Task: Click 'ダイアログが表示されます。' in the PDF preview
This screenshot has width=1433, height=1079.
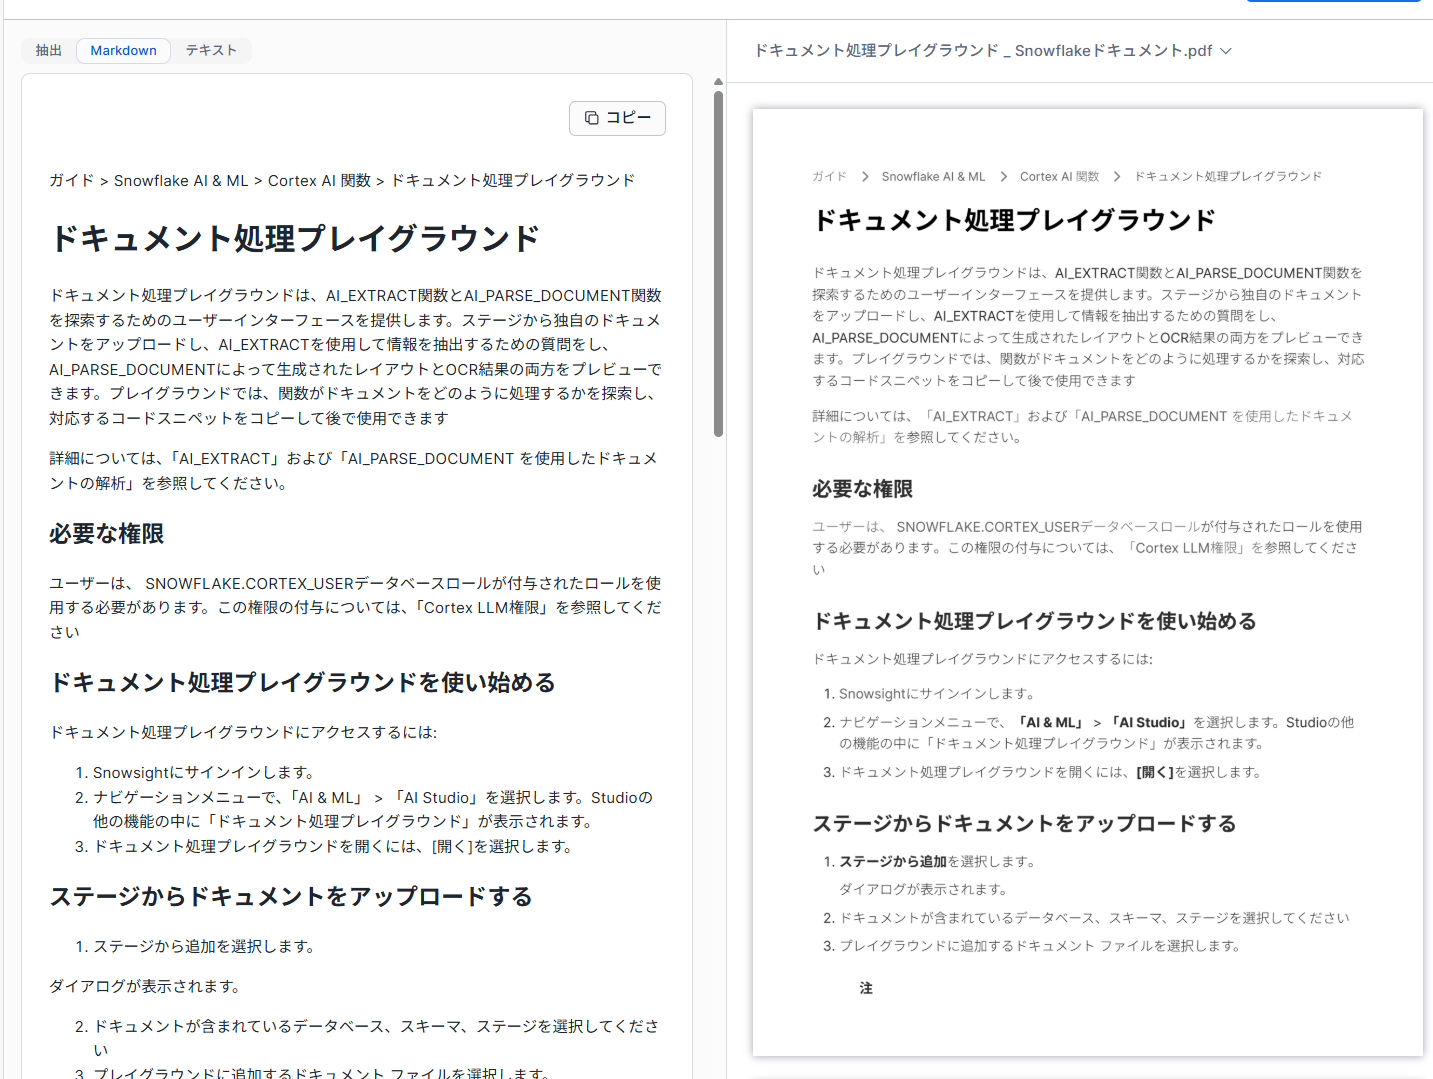Action: pyautogui.click(x=925, y=890)
